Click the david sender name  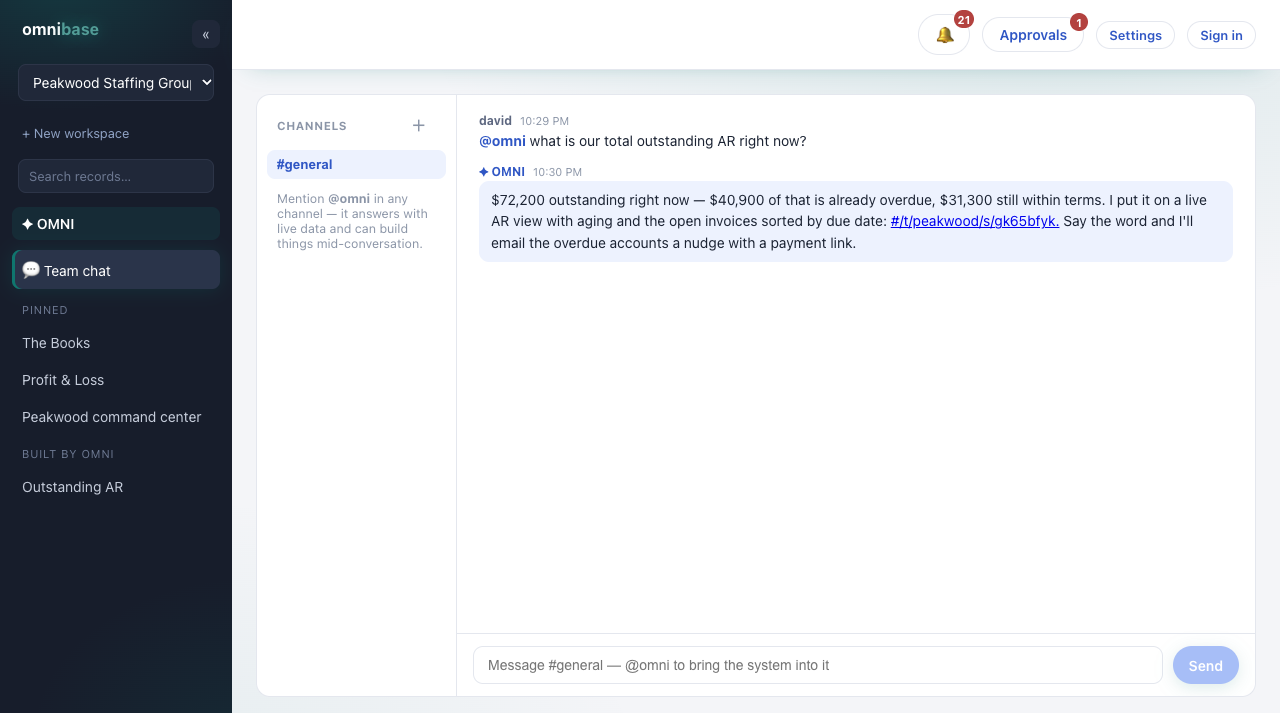pyautogui.click(x=495, y=120)
